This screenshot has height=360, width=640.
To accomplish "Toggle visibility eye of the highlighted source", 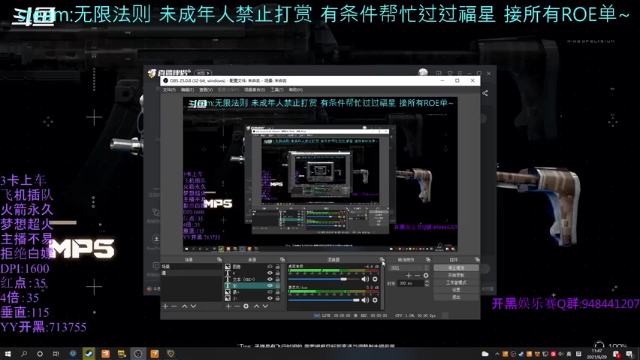I will pyautogui.click(x=270, y=286).
